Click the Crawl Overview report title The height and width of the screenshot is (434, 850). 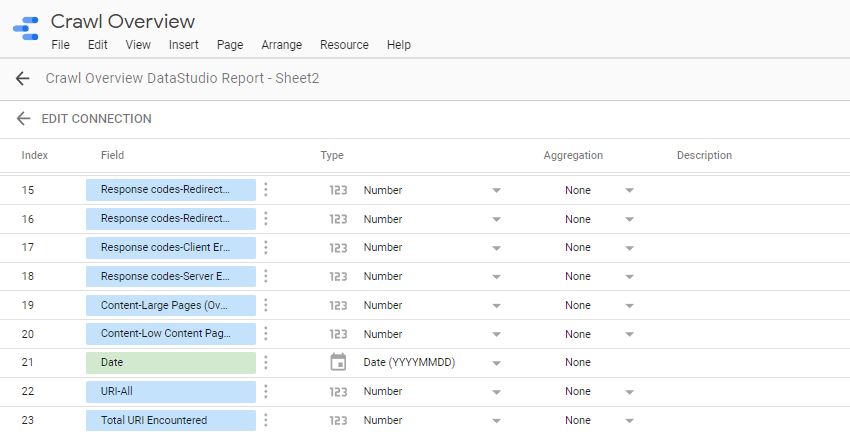coord(123,21)
